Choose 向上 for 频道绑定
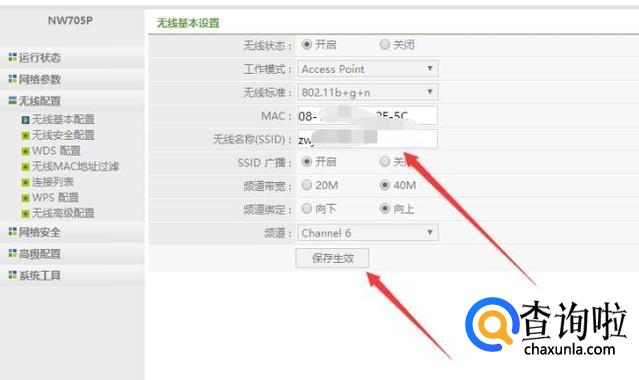 [384, 209]
